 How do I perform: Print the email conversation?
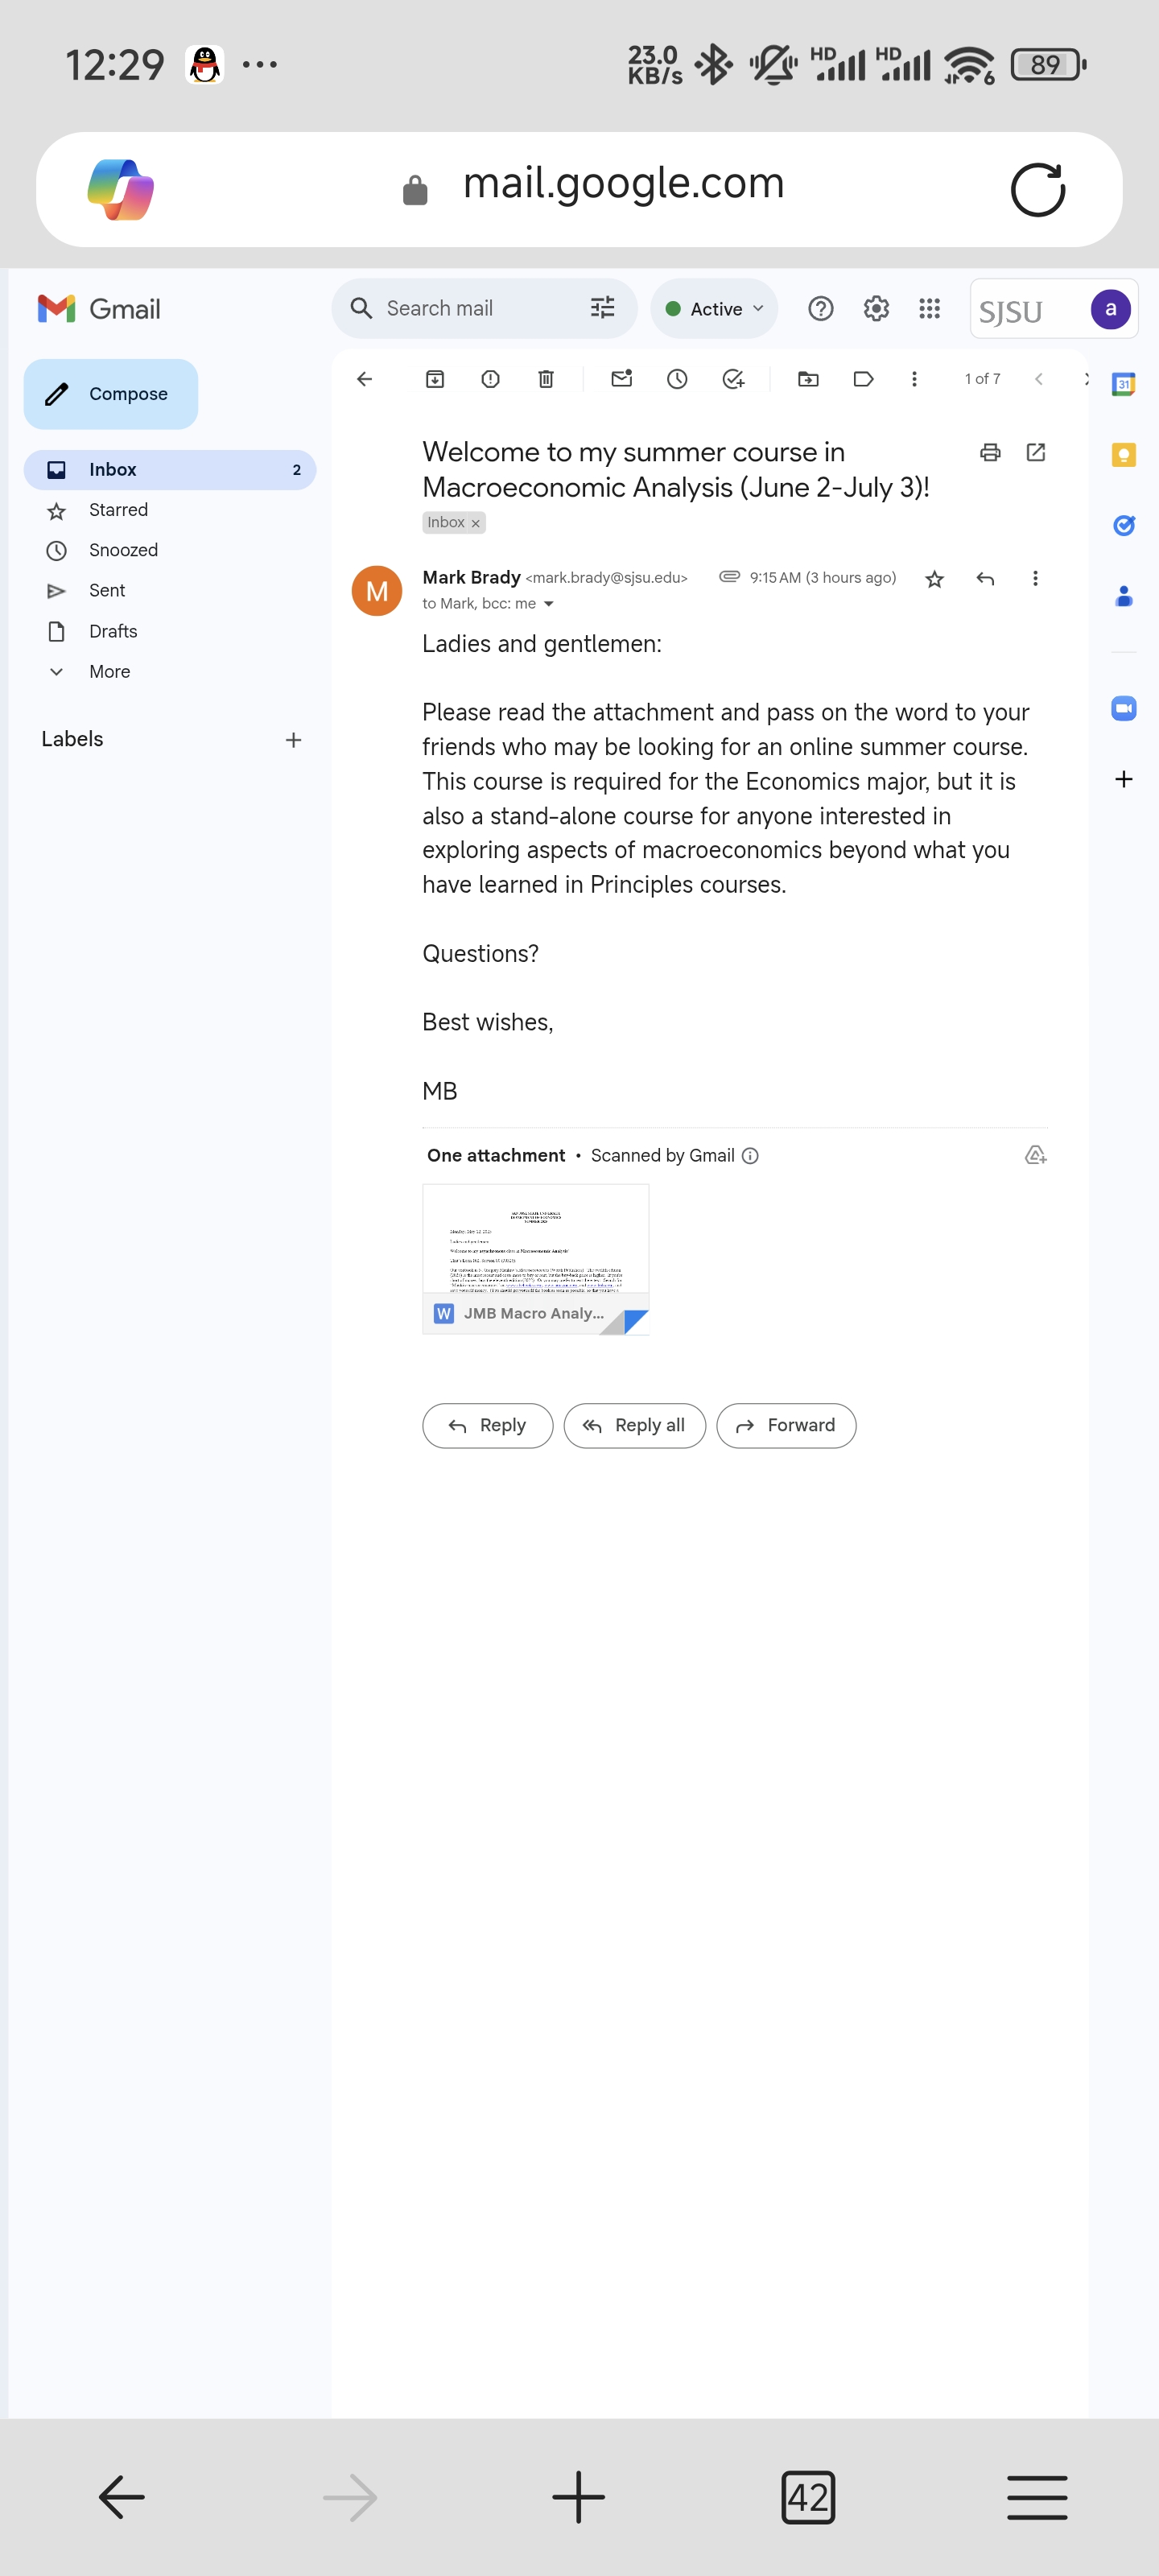pyautogui.click(x=990, y=452)
